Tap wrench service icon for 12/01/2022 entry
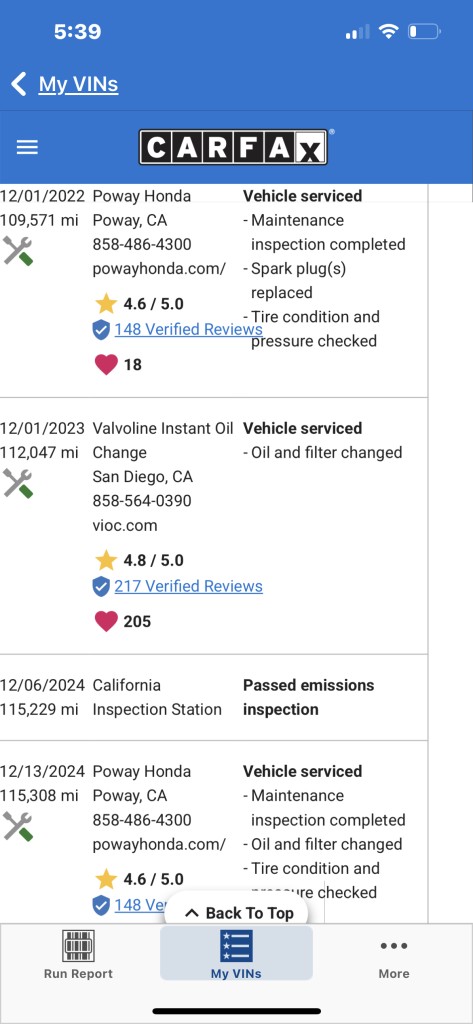473x1024 pixels. click(18, 251)
